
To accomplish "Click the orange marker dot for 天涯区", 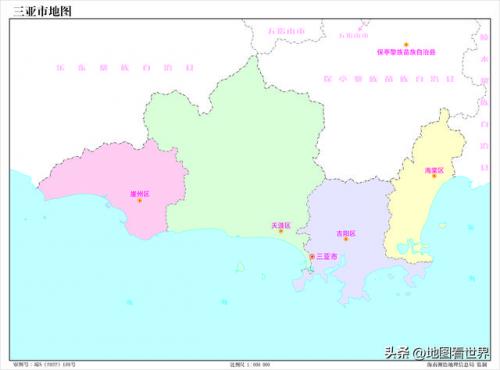I will click(x=281, y=231).
